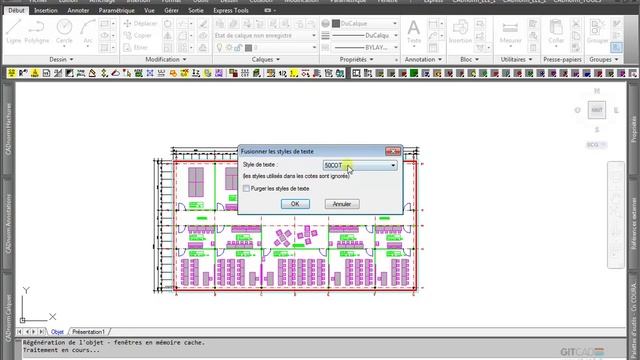The image size is (640, 360).
Task: Click the S compass direction on ViewCube
Action: 597,129
